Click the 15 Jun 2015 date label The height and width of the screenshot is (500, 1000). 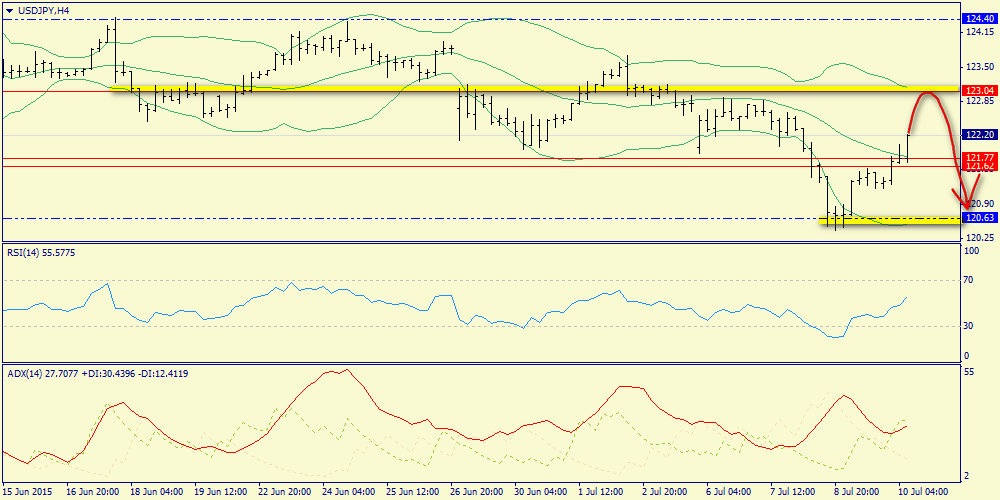(29, 492)
